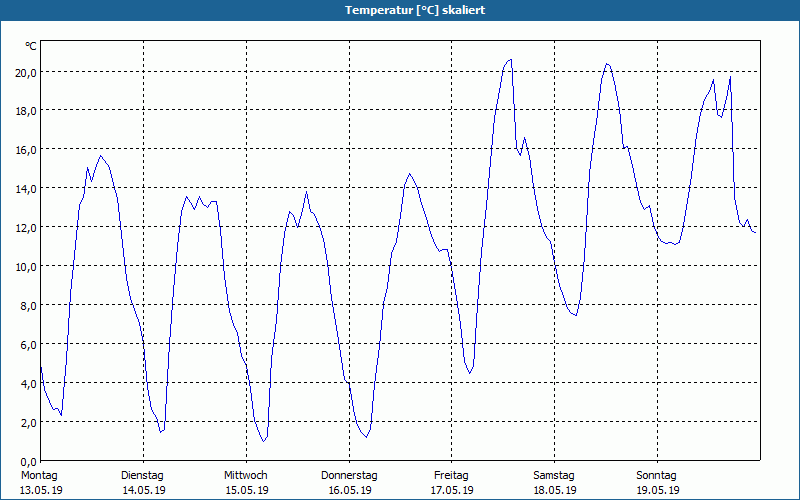Click the chart title 'Temperatur [°C] skaliert'
This screenshot has width=800, height=500.
[x=415, y=10]
